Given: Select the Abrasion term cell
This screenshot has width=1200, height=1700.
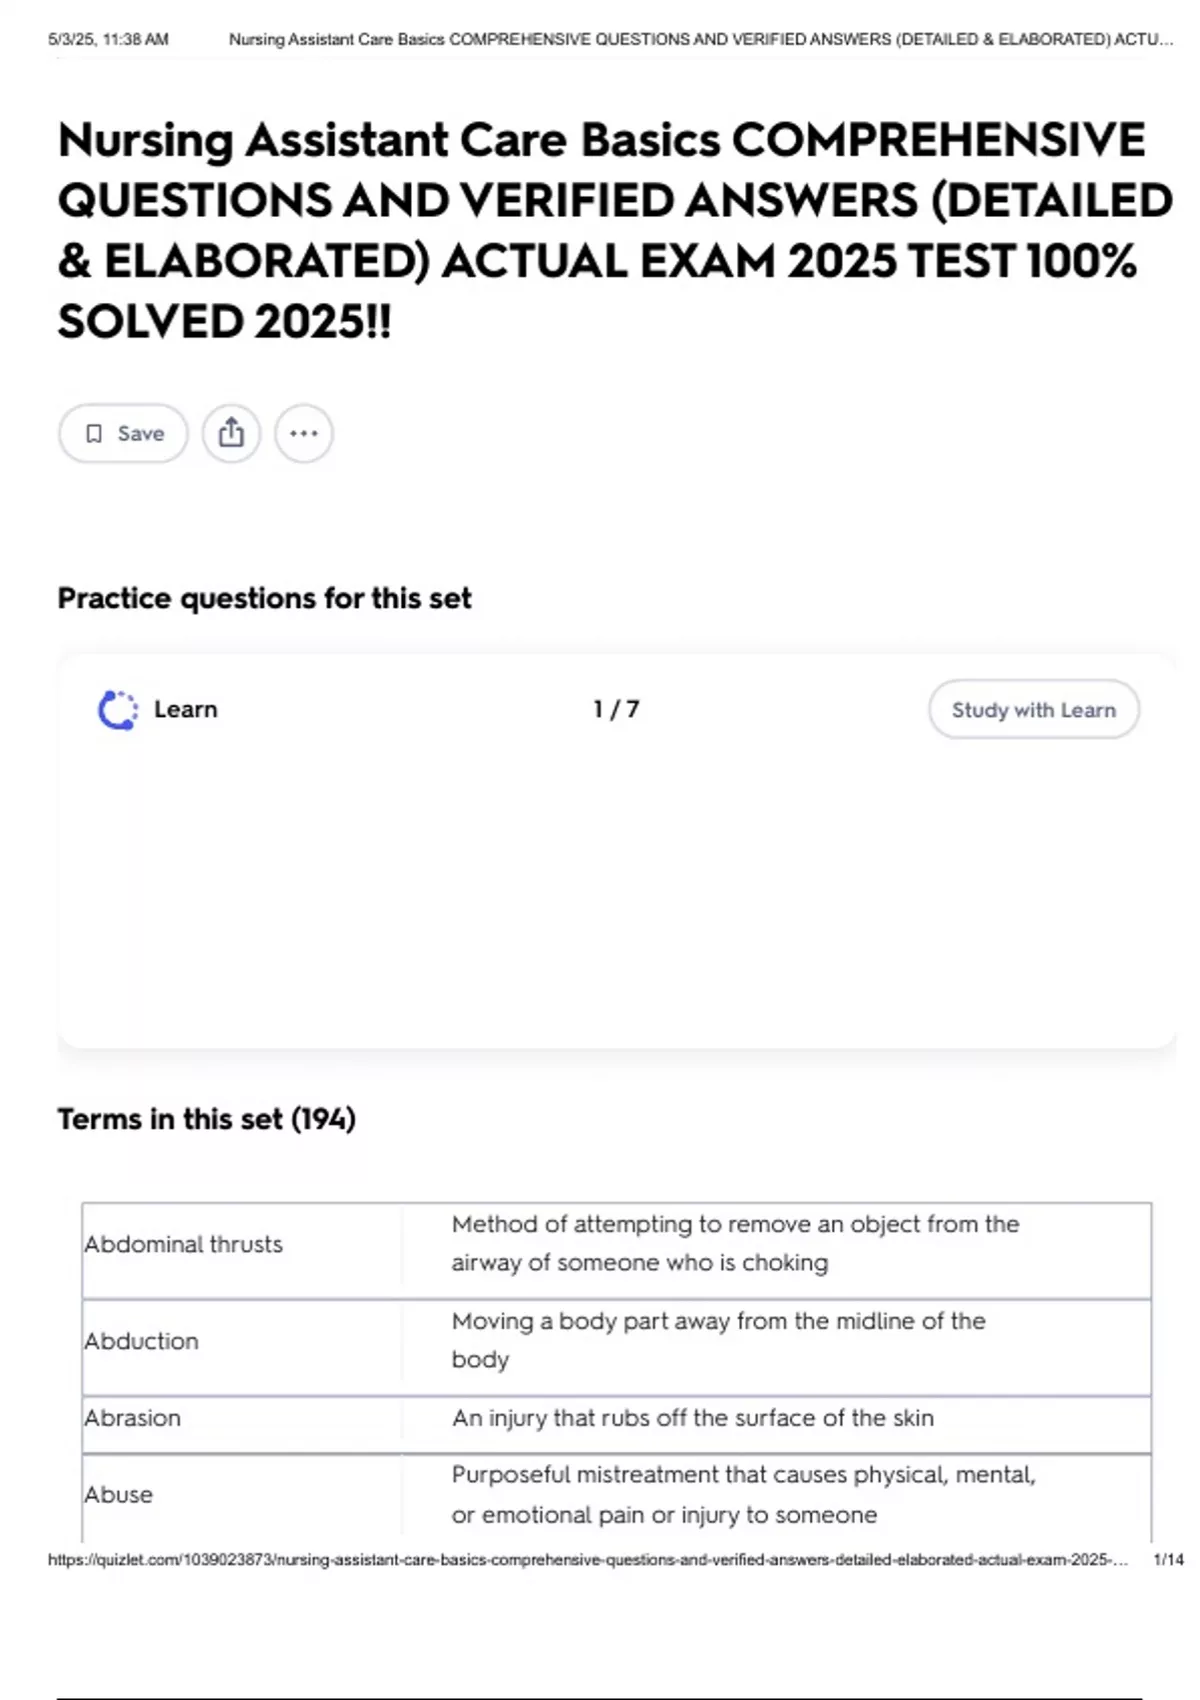Looking at the screenshot, I should click(x=133, y=1419).
